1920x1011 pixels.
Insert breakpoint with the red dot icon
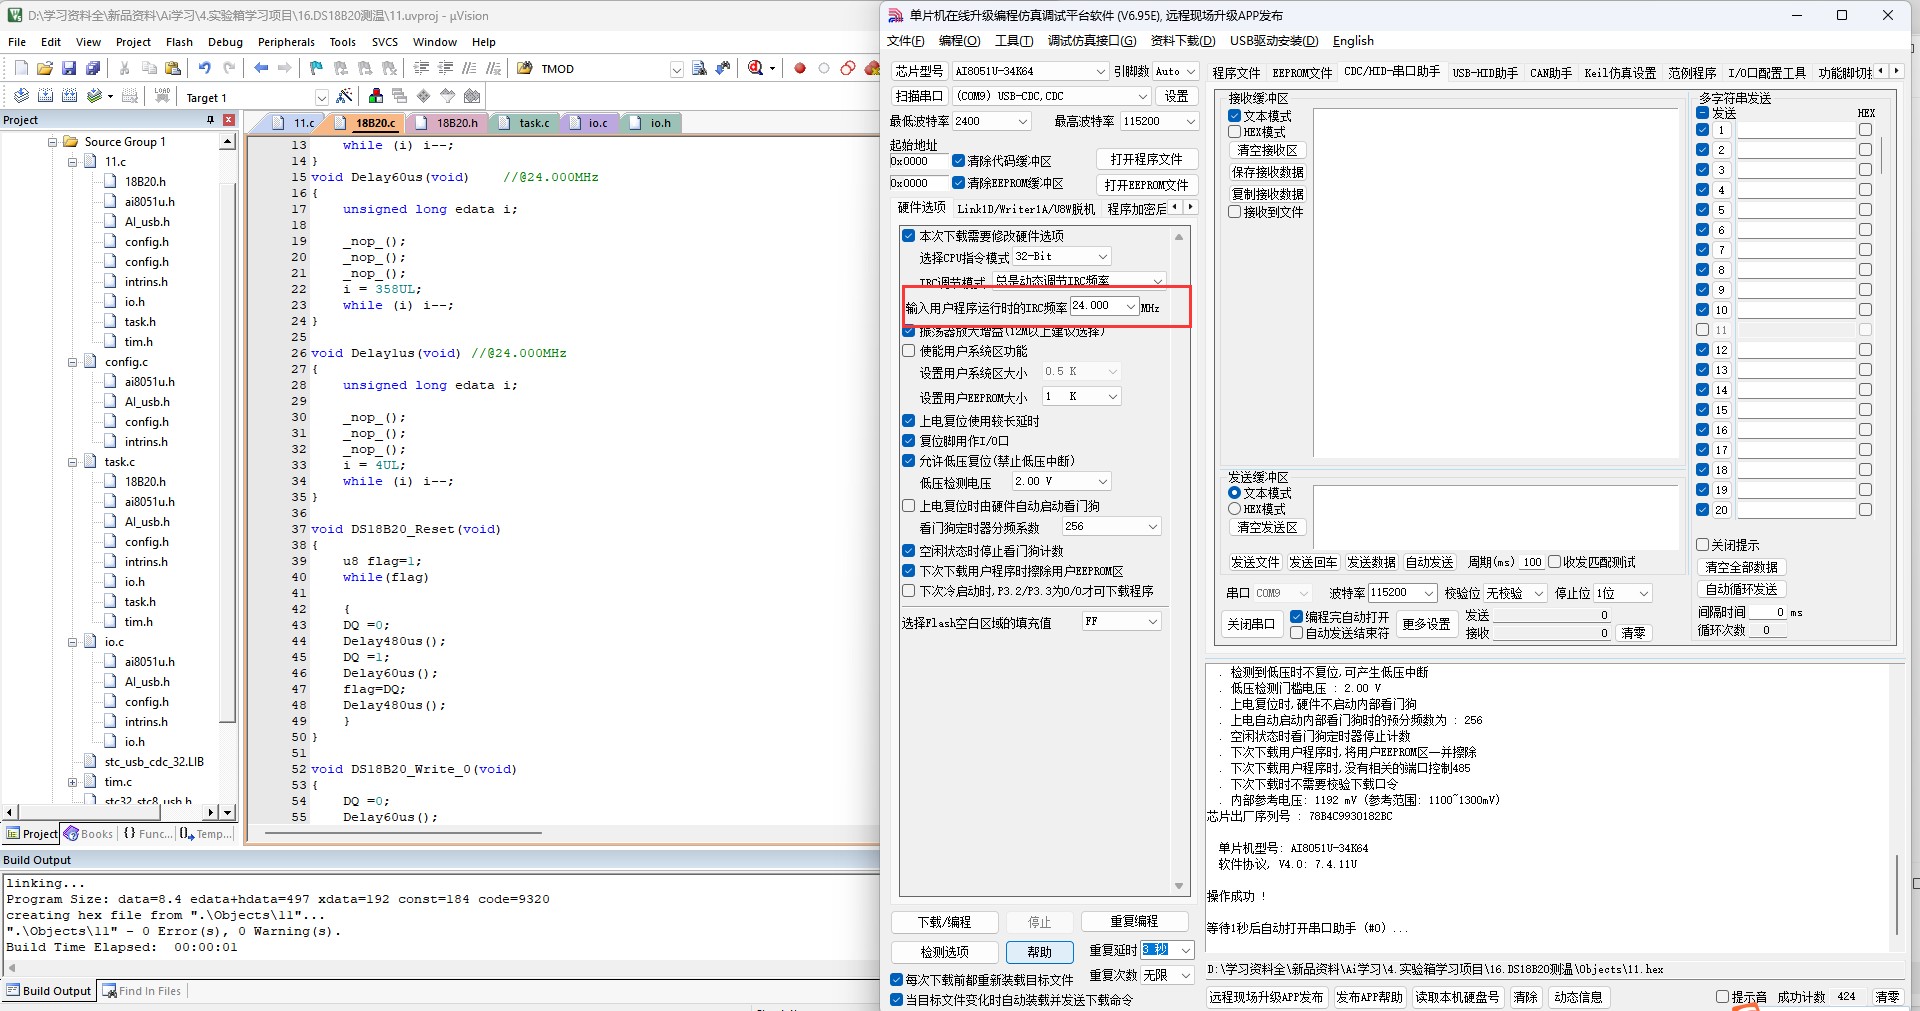[800, 68]
